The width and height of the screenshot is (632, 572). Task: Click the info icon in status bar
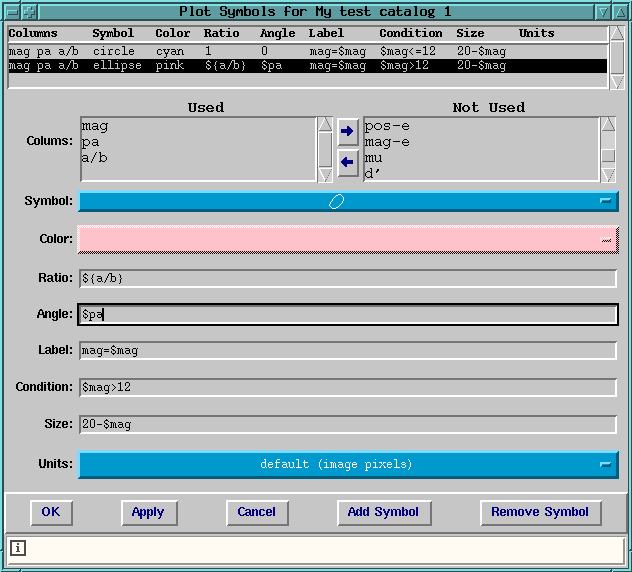(x=19, y=547)
